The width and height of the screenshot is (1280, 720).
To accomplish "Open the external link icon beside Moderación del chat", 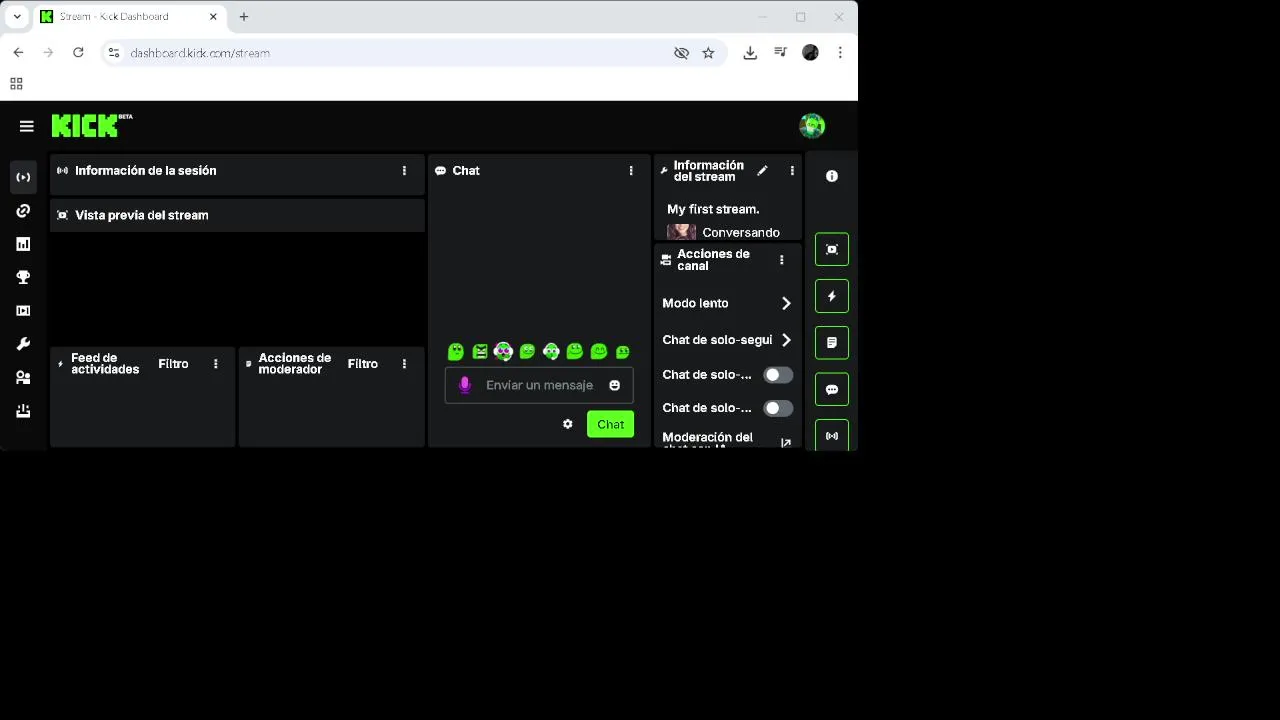I will [x=786, y=442].
